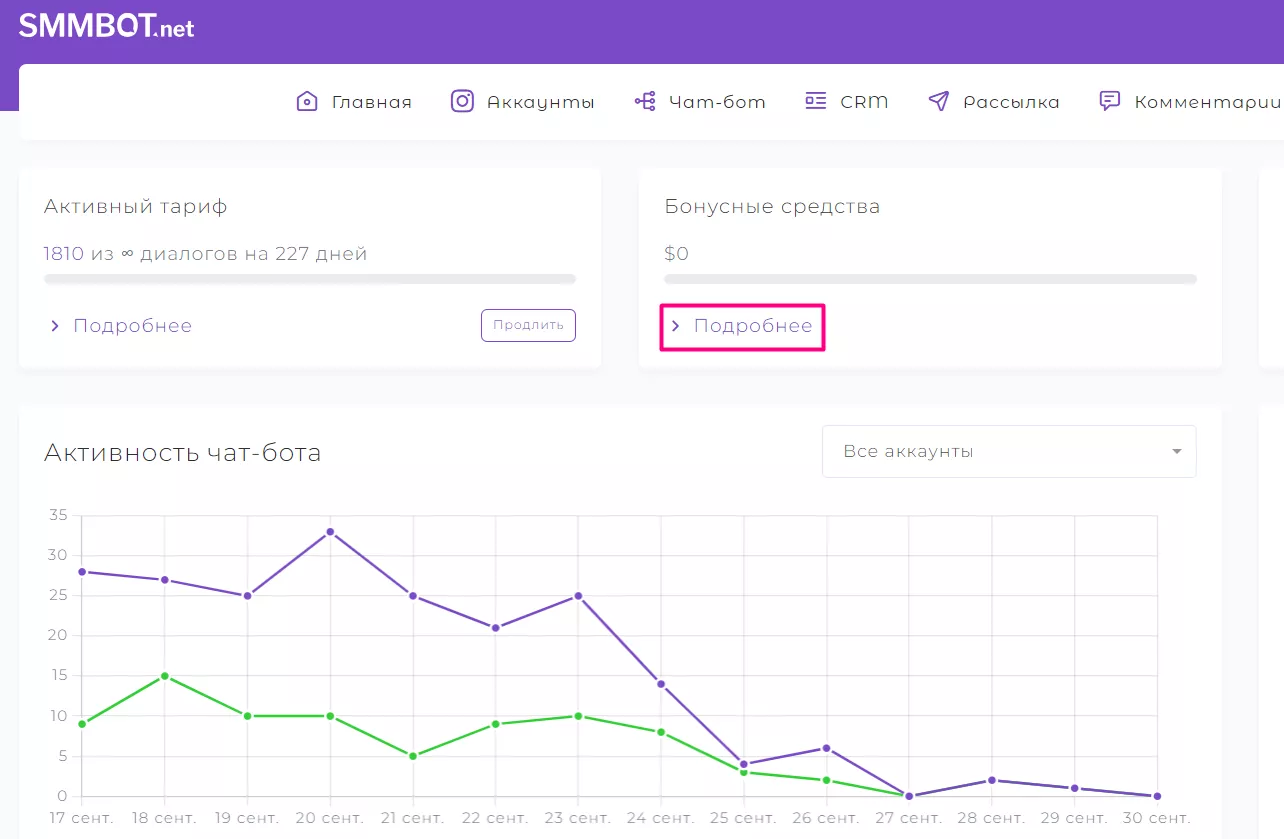The height and width of the screenshot is (839, 1284).
Task: Click the purple chart point at 17 сент.
Action: point(82,572)
